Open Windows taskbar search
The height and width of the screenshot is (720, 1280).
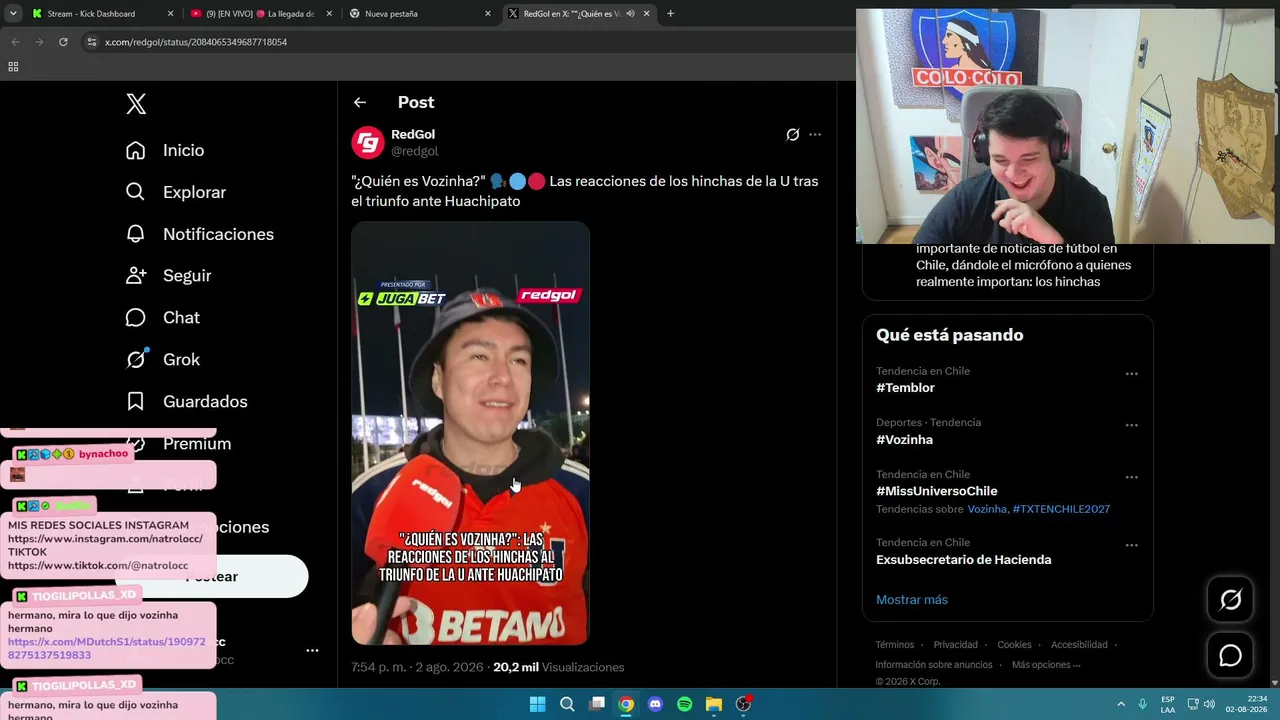pyautogui.click(x=567, y=704)
